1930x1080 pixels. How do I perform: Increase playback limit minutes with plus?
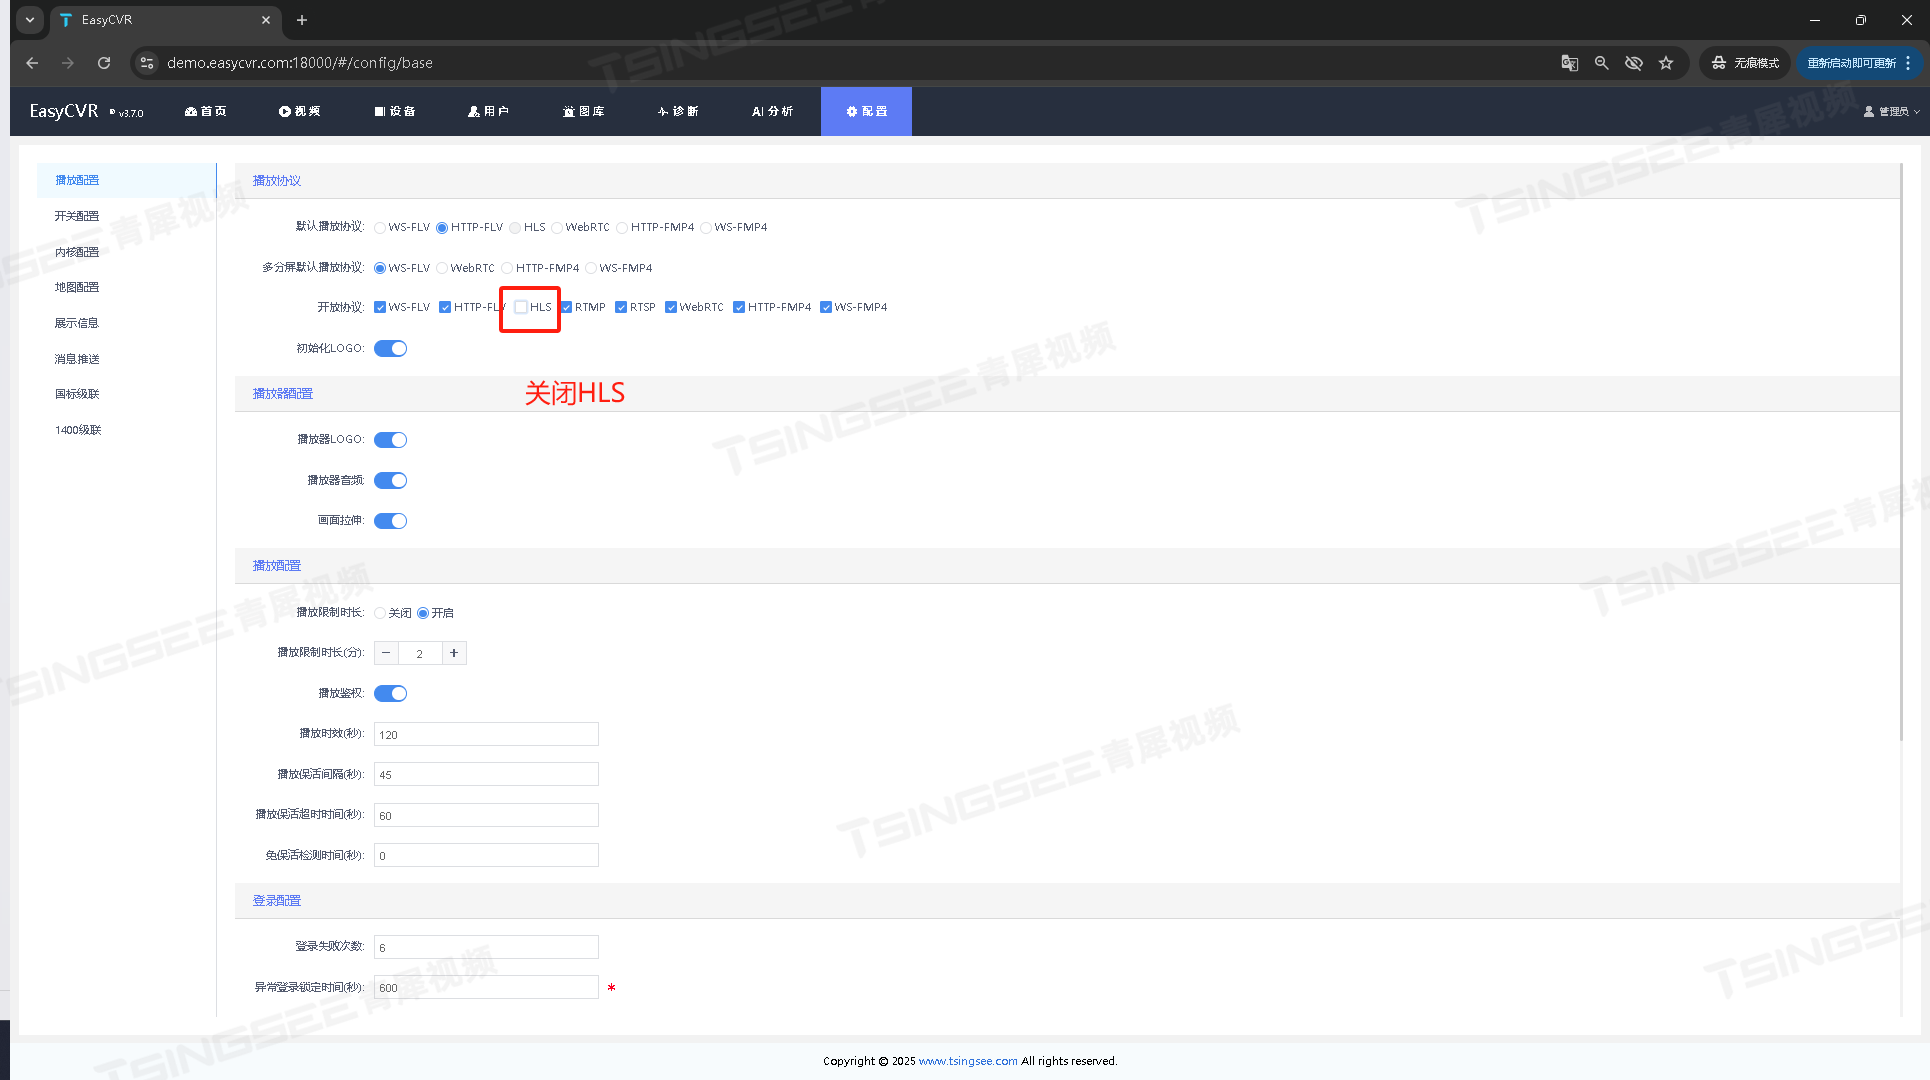point(454,653)
